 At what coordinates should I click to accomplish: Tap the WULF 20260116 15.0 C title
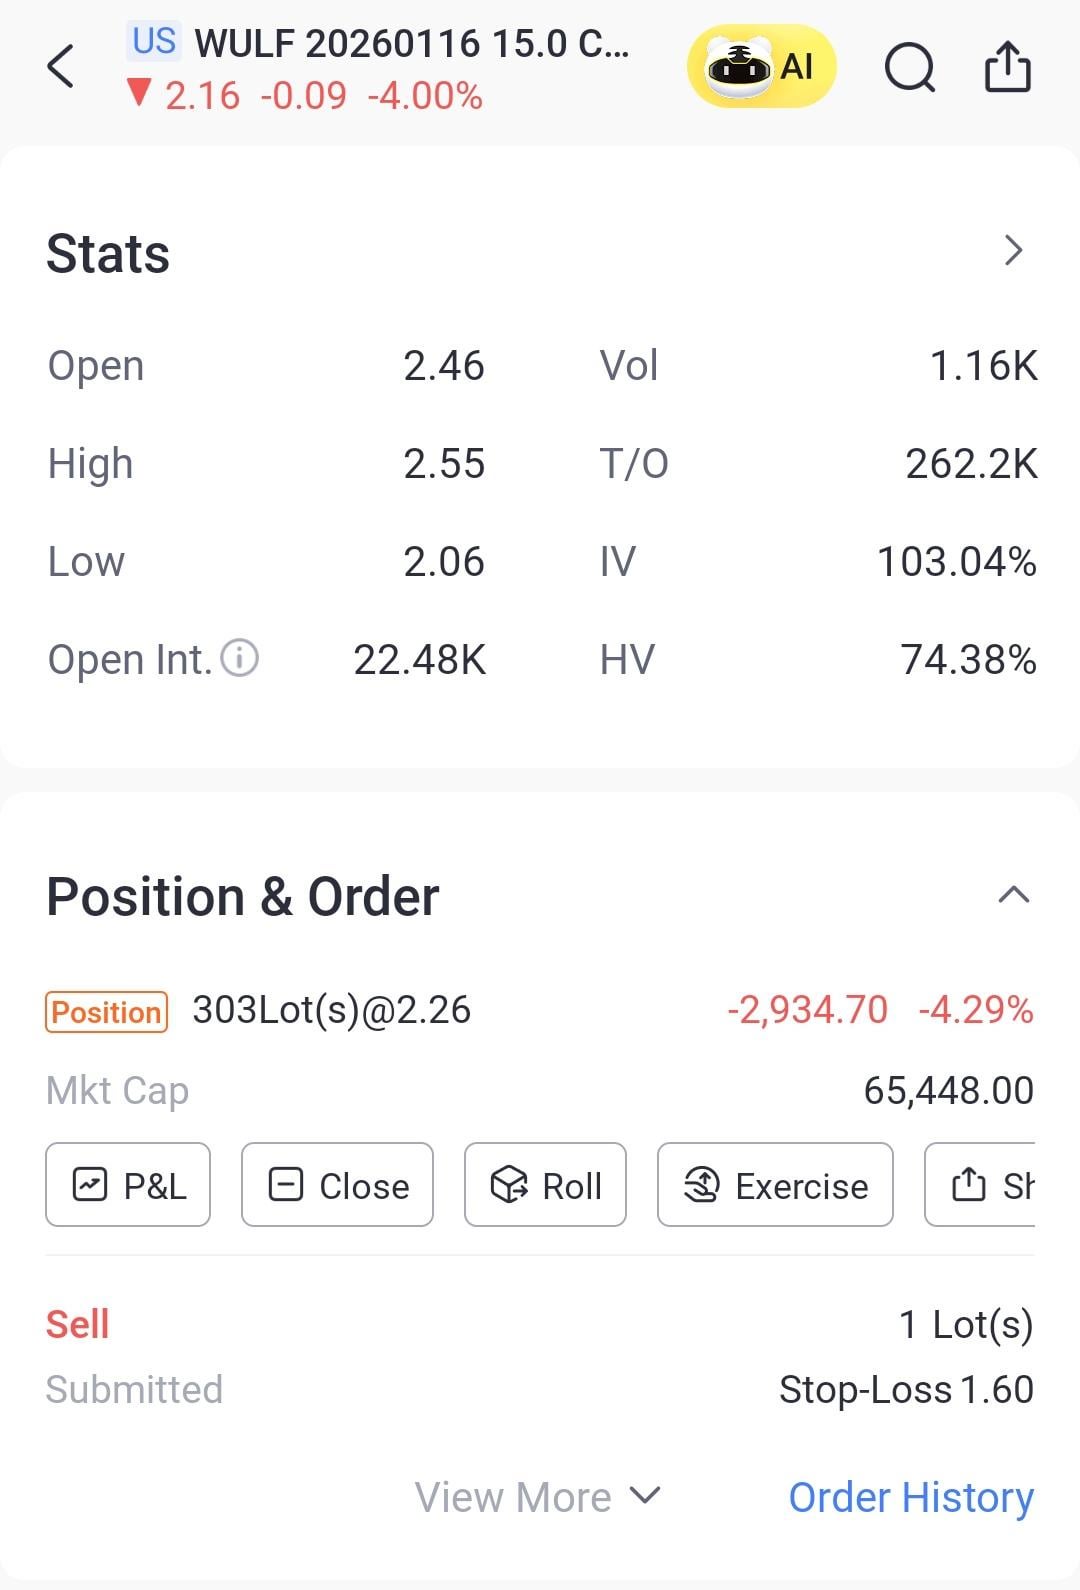tap(410, 44)
